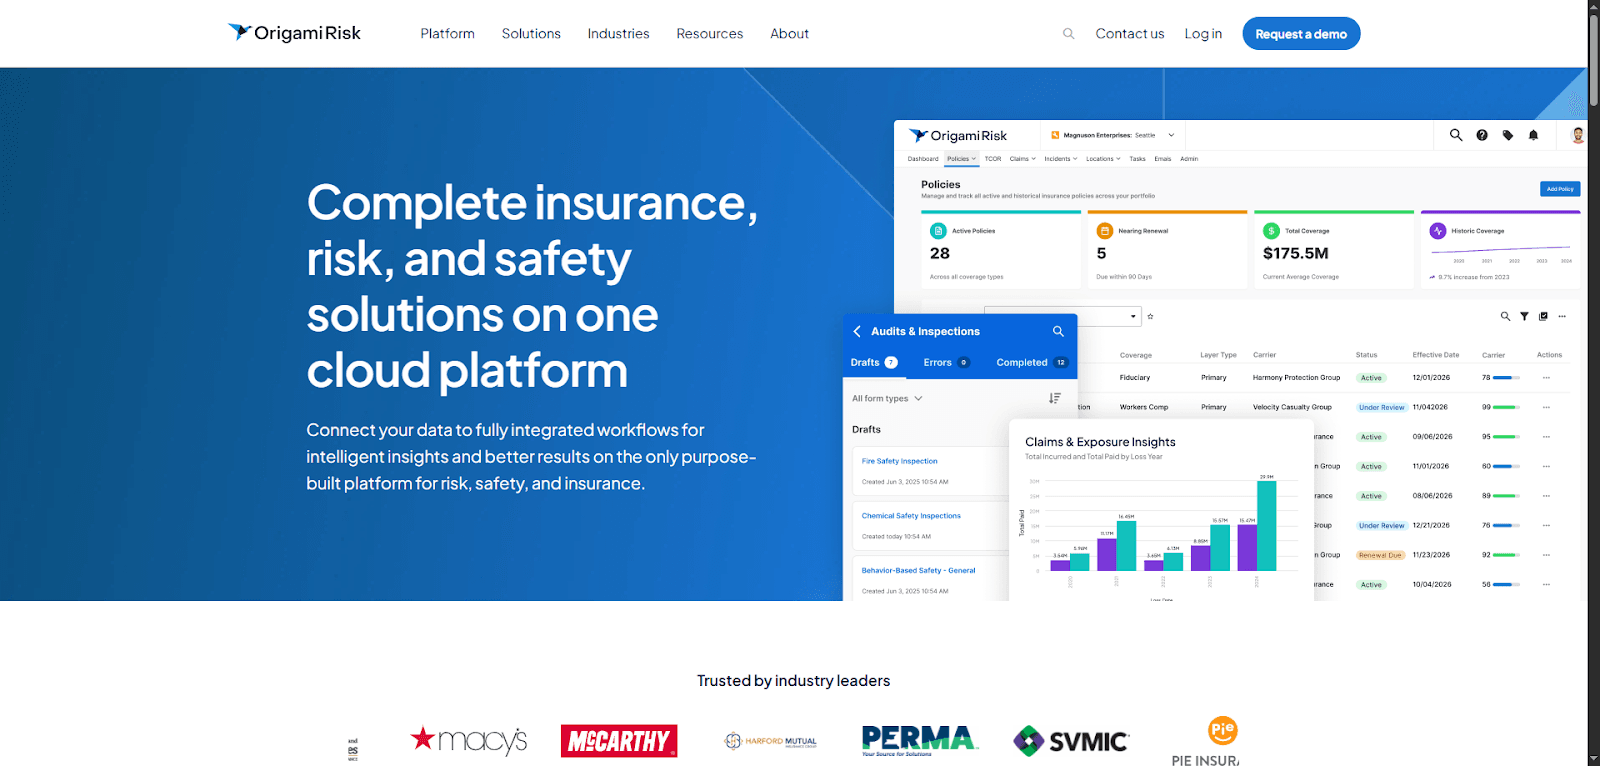1600x766 pixels.
Task: Click the Contact us link
Action: 1130,34
